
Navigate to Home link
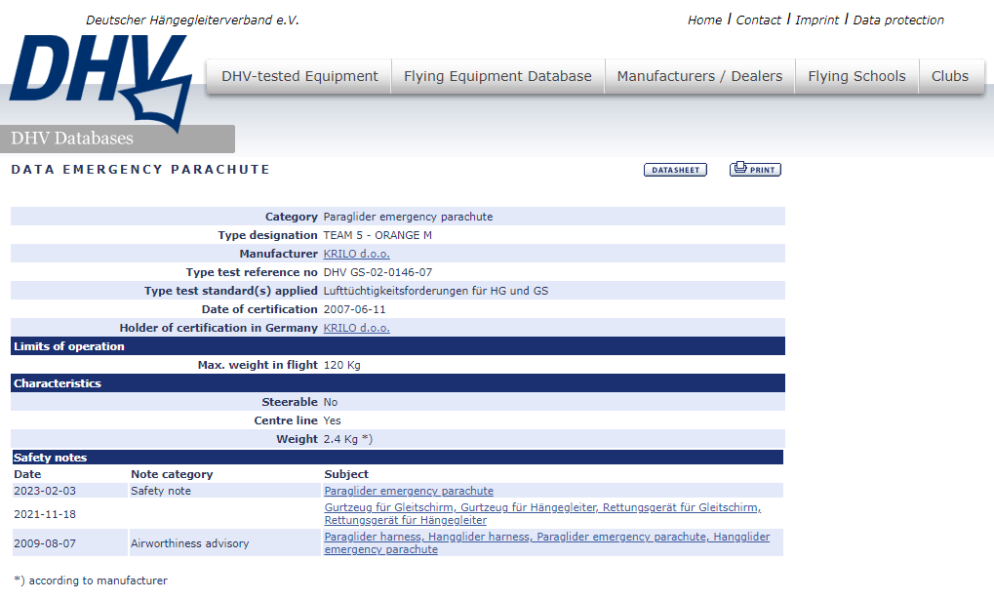704,20
